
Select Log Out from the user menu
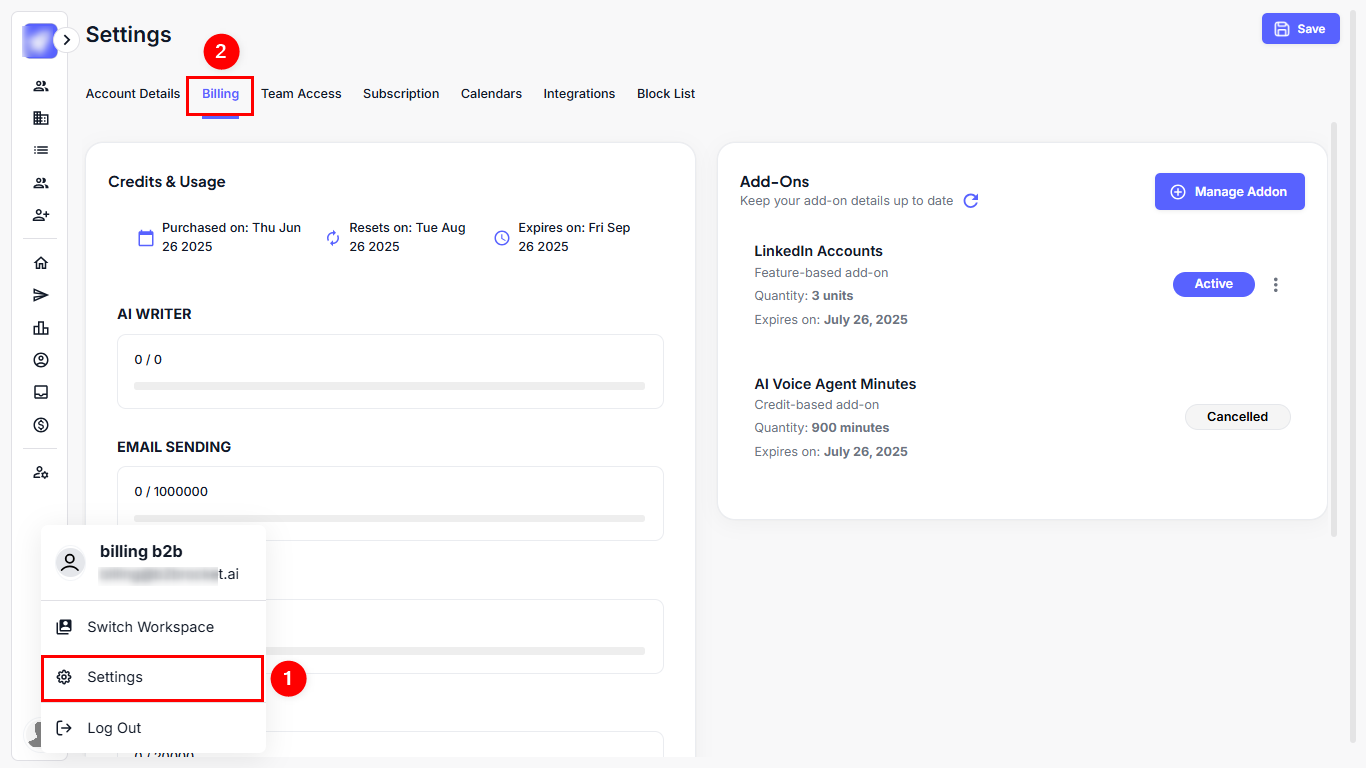[x=114, y=728]
